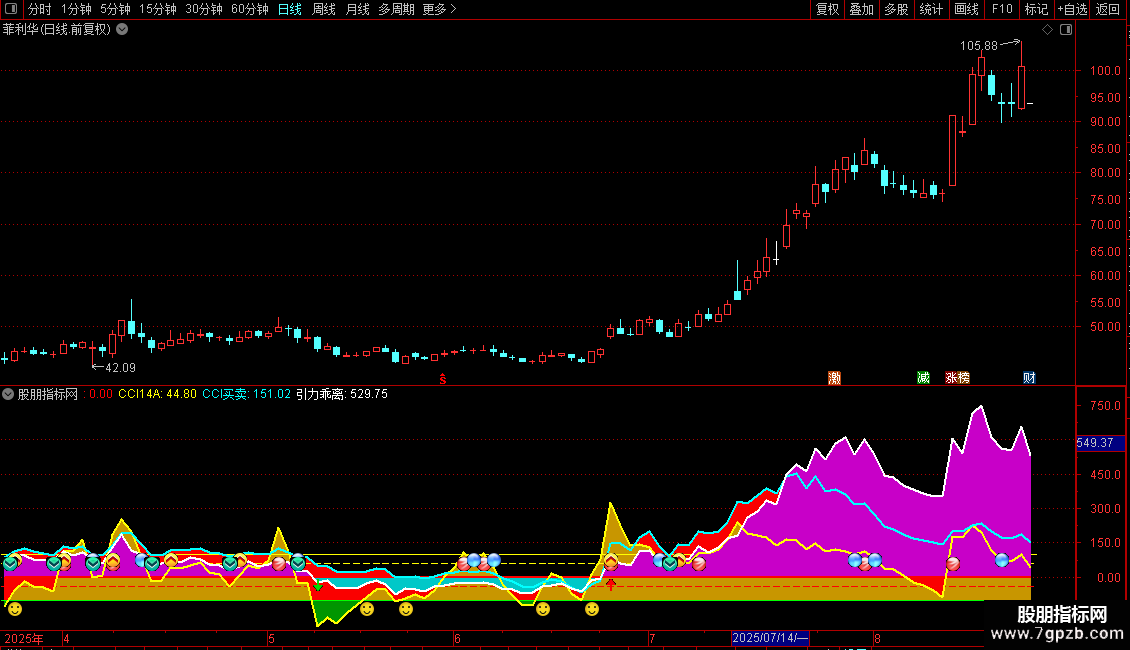Click the 105.88 high price label
1130x650 pixels.
(979, 45)
